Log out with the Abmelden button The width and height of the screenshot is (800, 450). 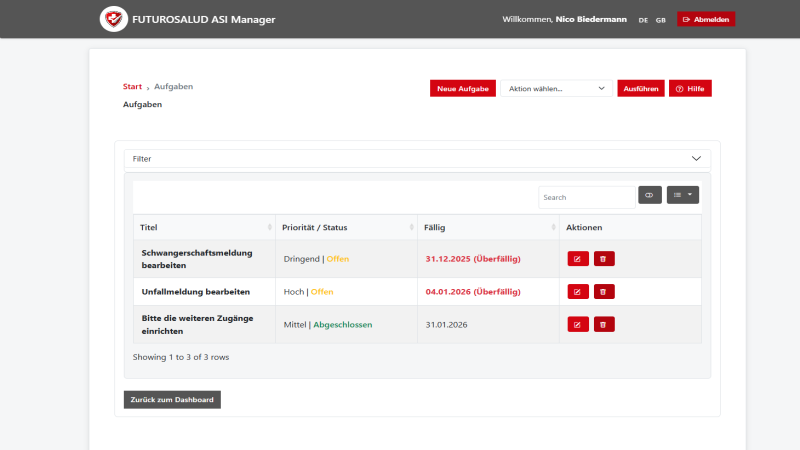[706, 19]
